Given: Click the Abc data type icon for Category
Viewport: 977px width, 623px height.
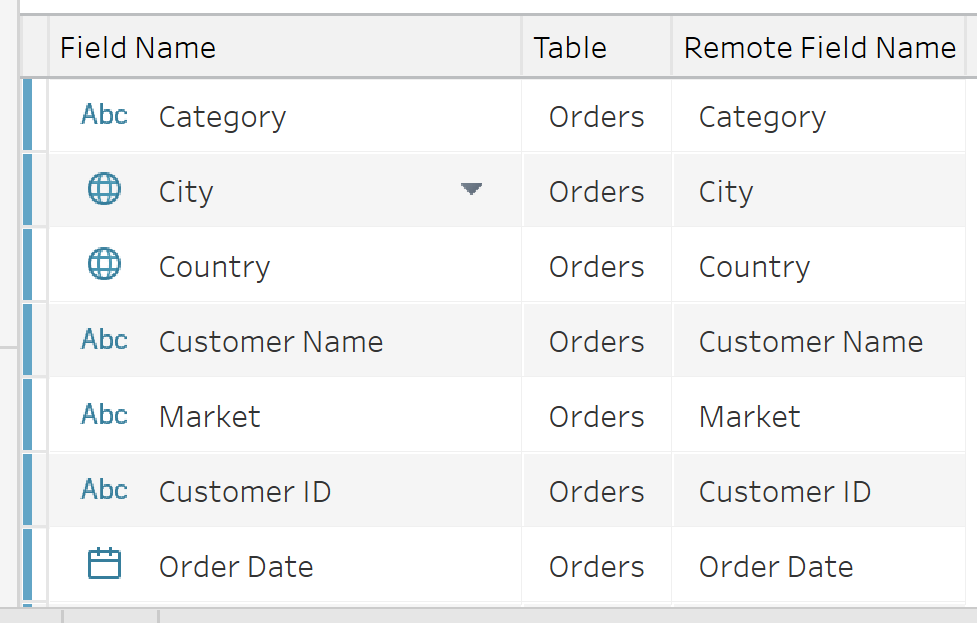Looking at the screenshot, I should tap(104, 115).
